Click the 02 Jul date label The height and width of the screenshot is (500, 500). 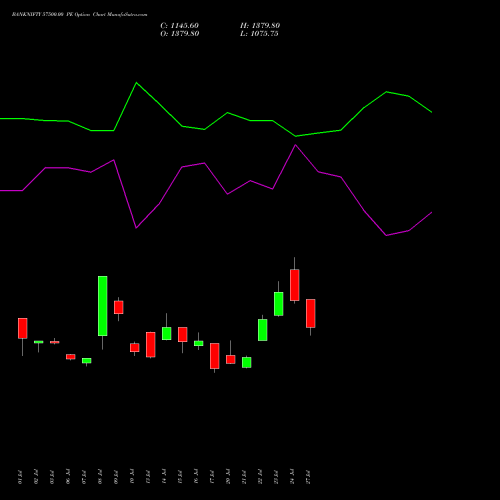pos(36,477)
